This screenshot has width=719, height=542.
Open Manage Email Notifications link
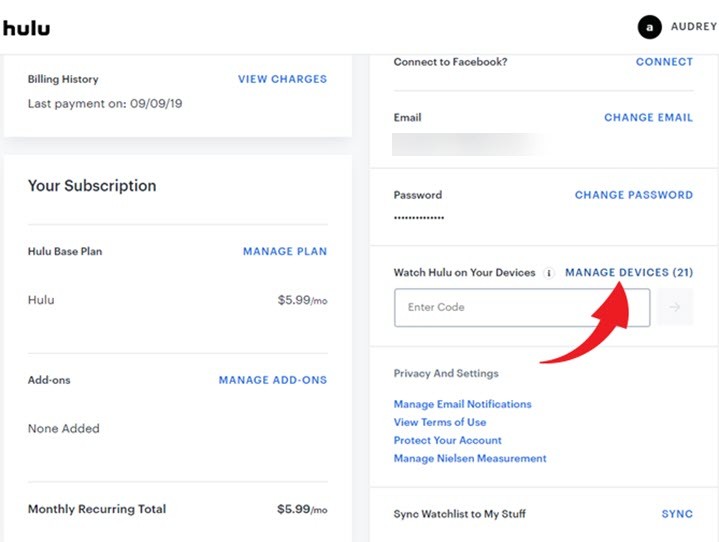click(462, 404)
